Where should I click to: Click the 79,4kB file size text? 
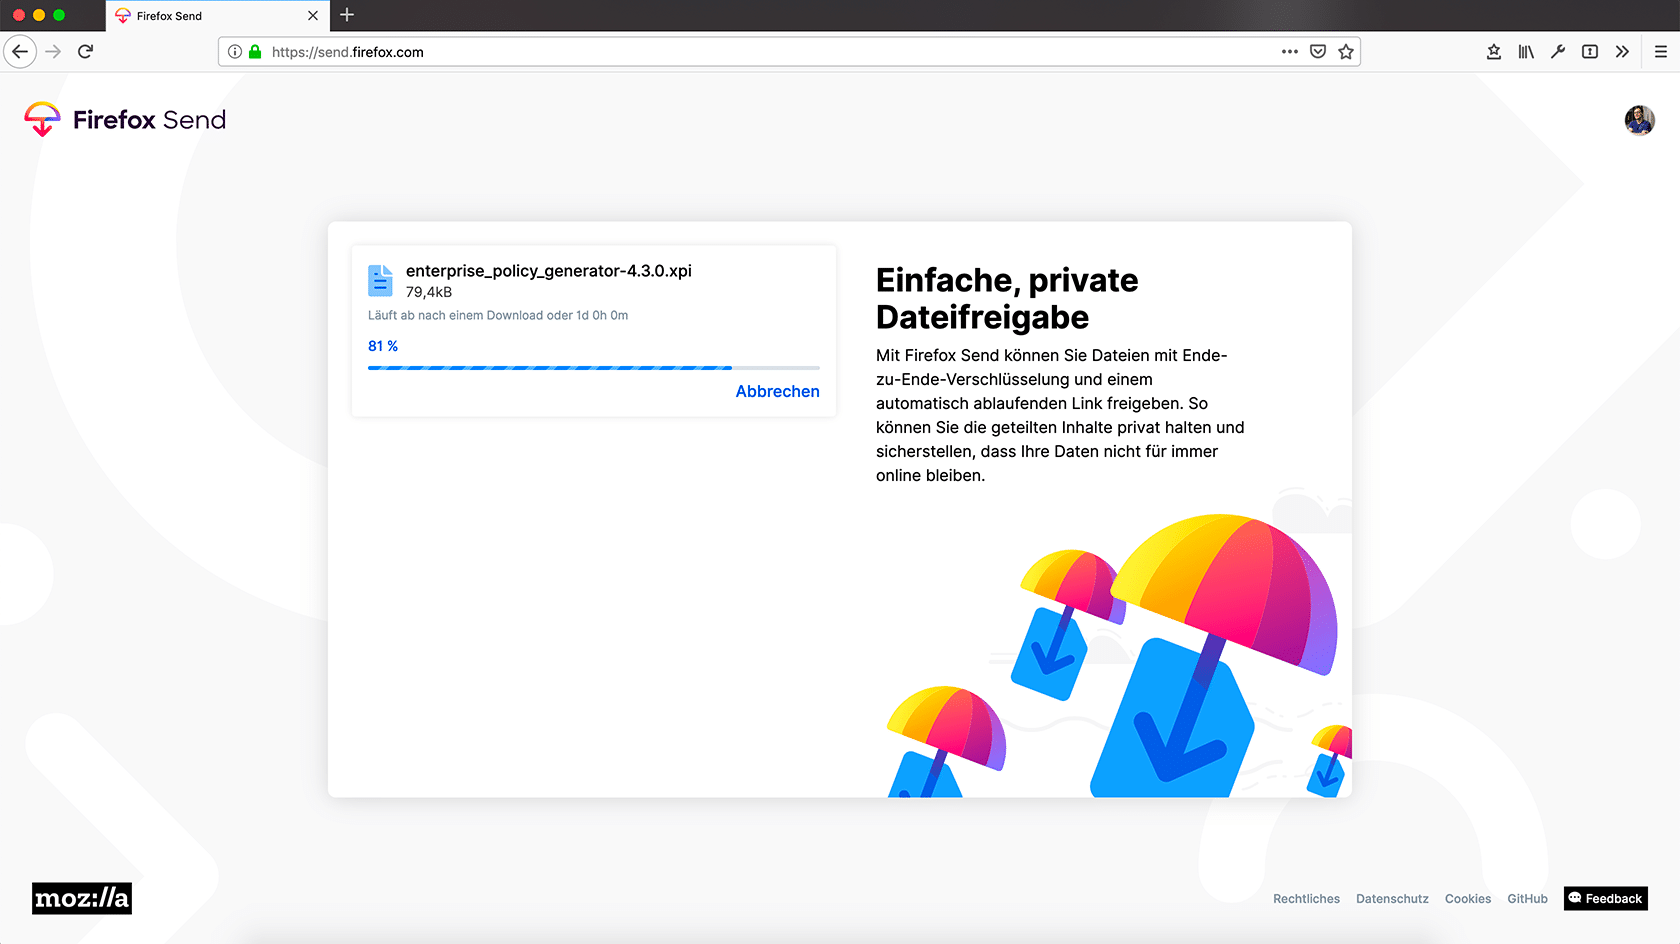tap(429, 292)
